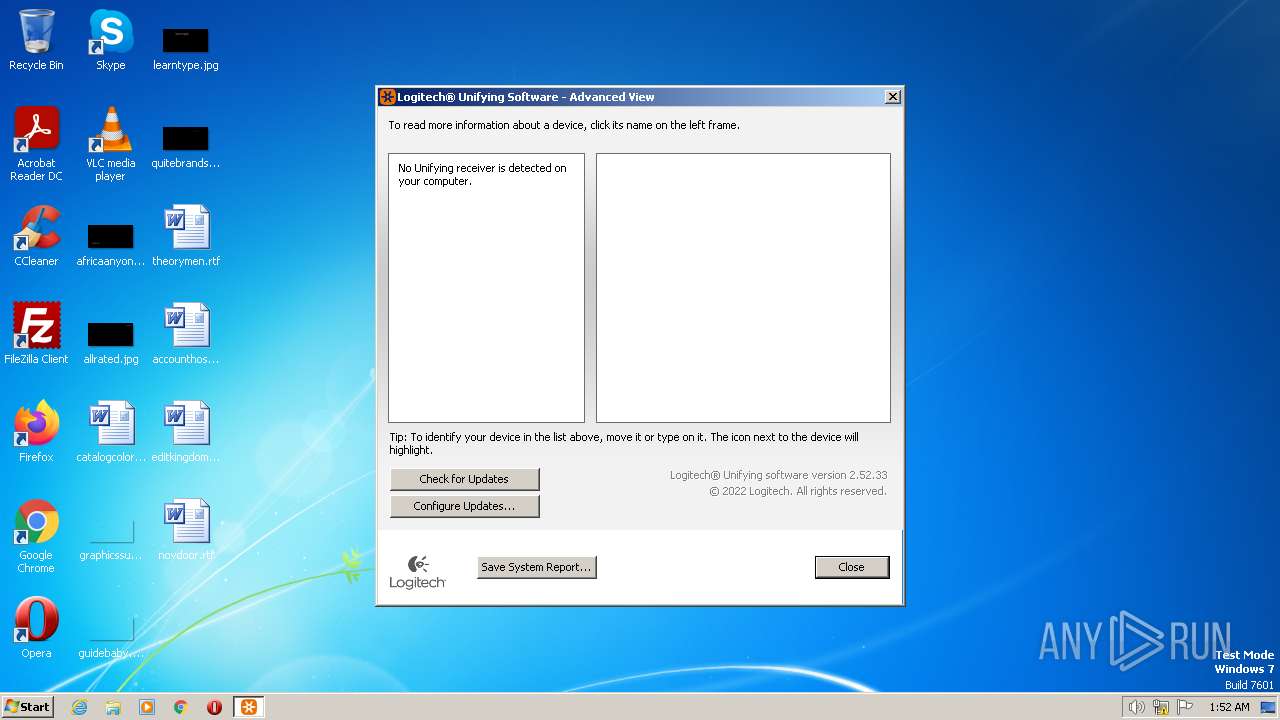The image size is (1280, 720).
Task: Select the Google Chrome desktop shortcut
Action: (x=36, y=536)
